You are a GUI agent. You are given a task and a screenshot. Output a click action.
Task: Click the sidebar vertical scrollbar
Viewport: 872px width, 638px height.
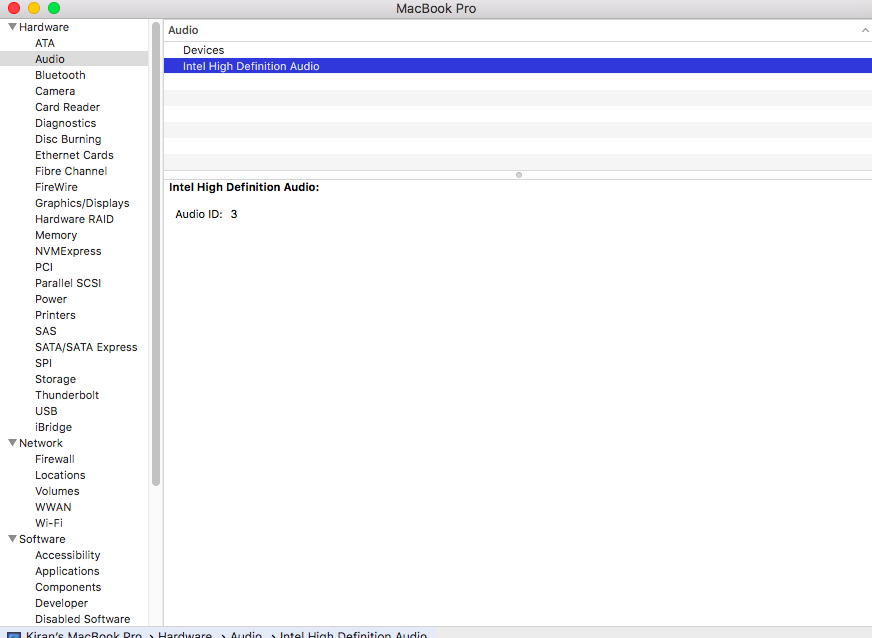point(156,250)
